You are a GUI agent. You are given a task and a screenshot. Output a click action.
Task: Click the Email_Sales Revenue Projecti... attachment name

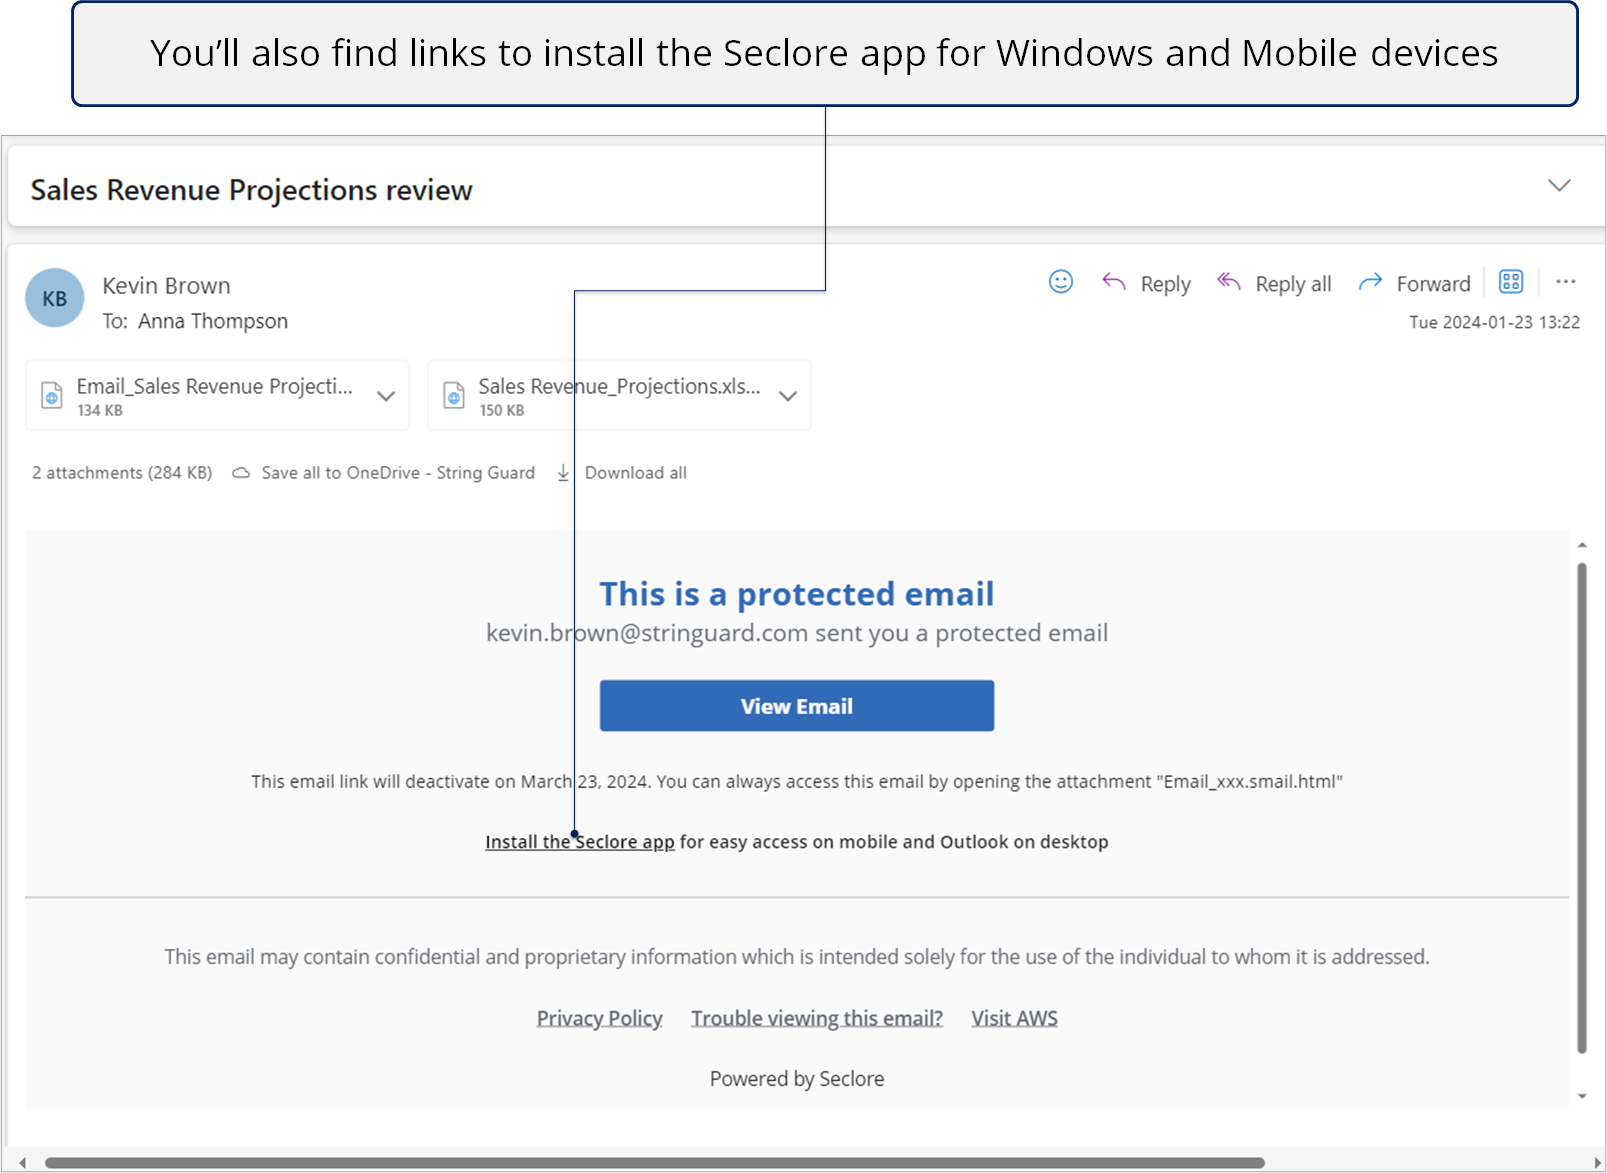click(x=215, y=386)
